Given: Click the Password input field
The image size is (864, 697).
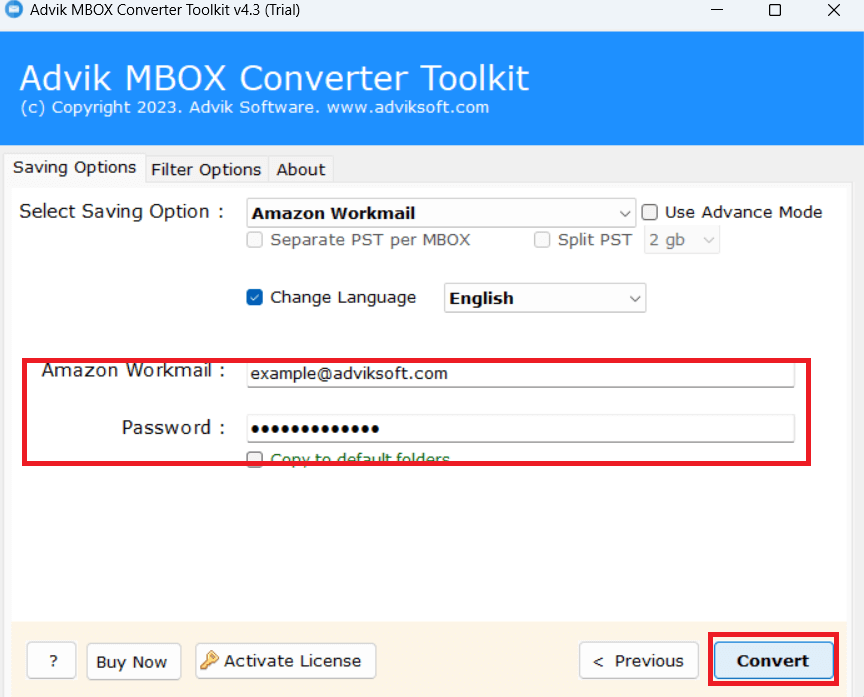Looking at the screenshot, I should (x=520, y=428).
